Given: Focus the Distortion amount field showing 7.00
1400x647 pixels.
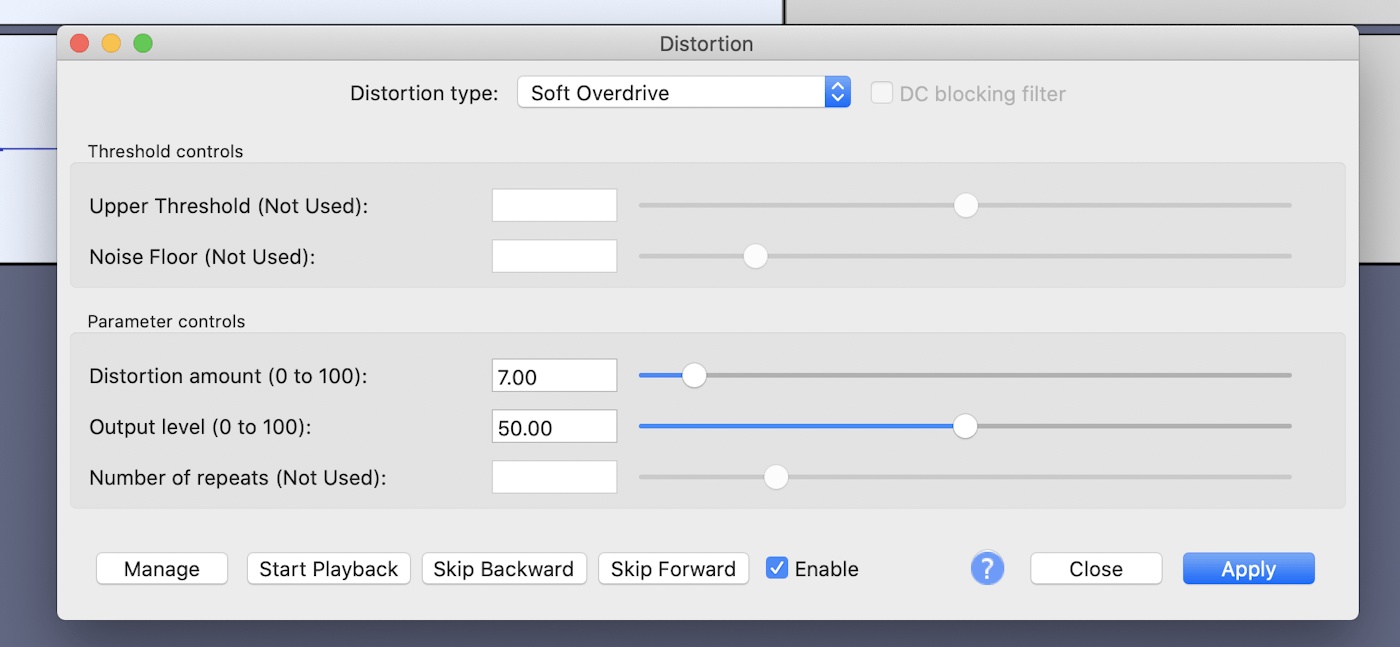Looking at the screenshot, I should point(555,376).
